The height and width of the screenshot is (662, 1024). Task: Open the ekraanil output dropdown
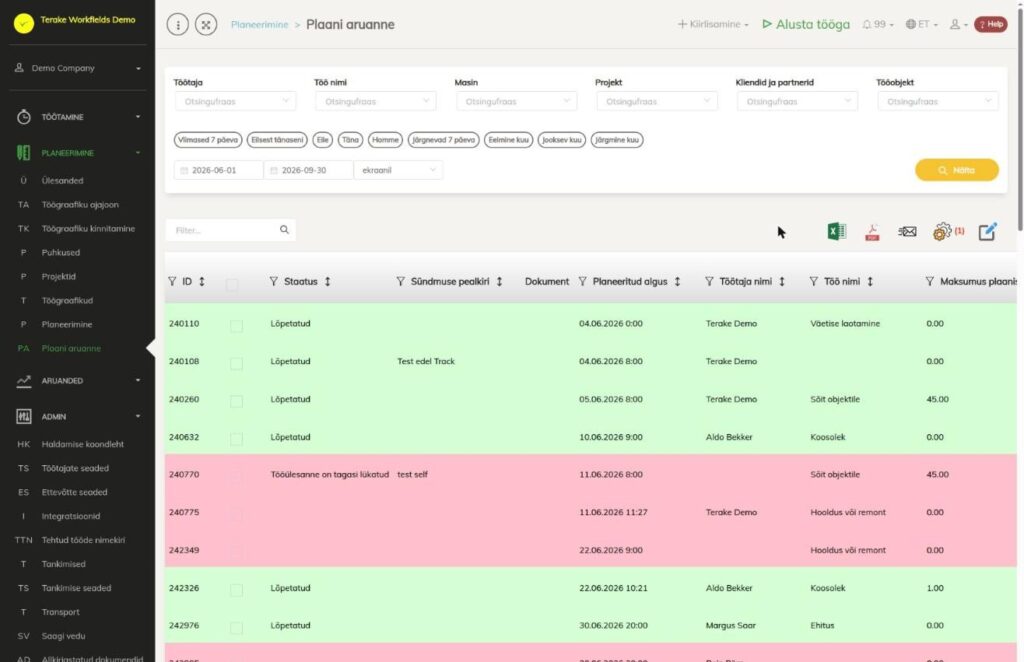point(398,170)
